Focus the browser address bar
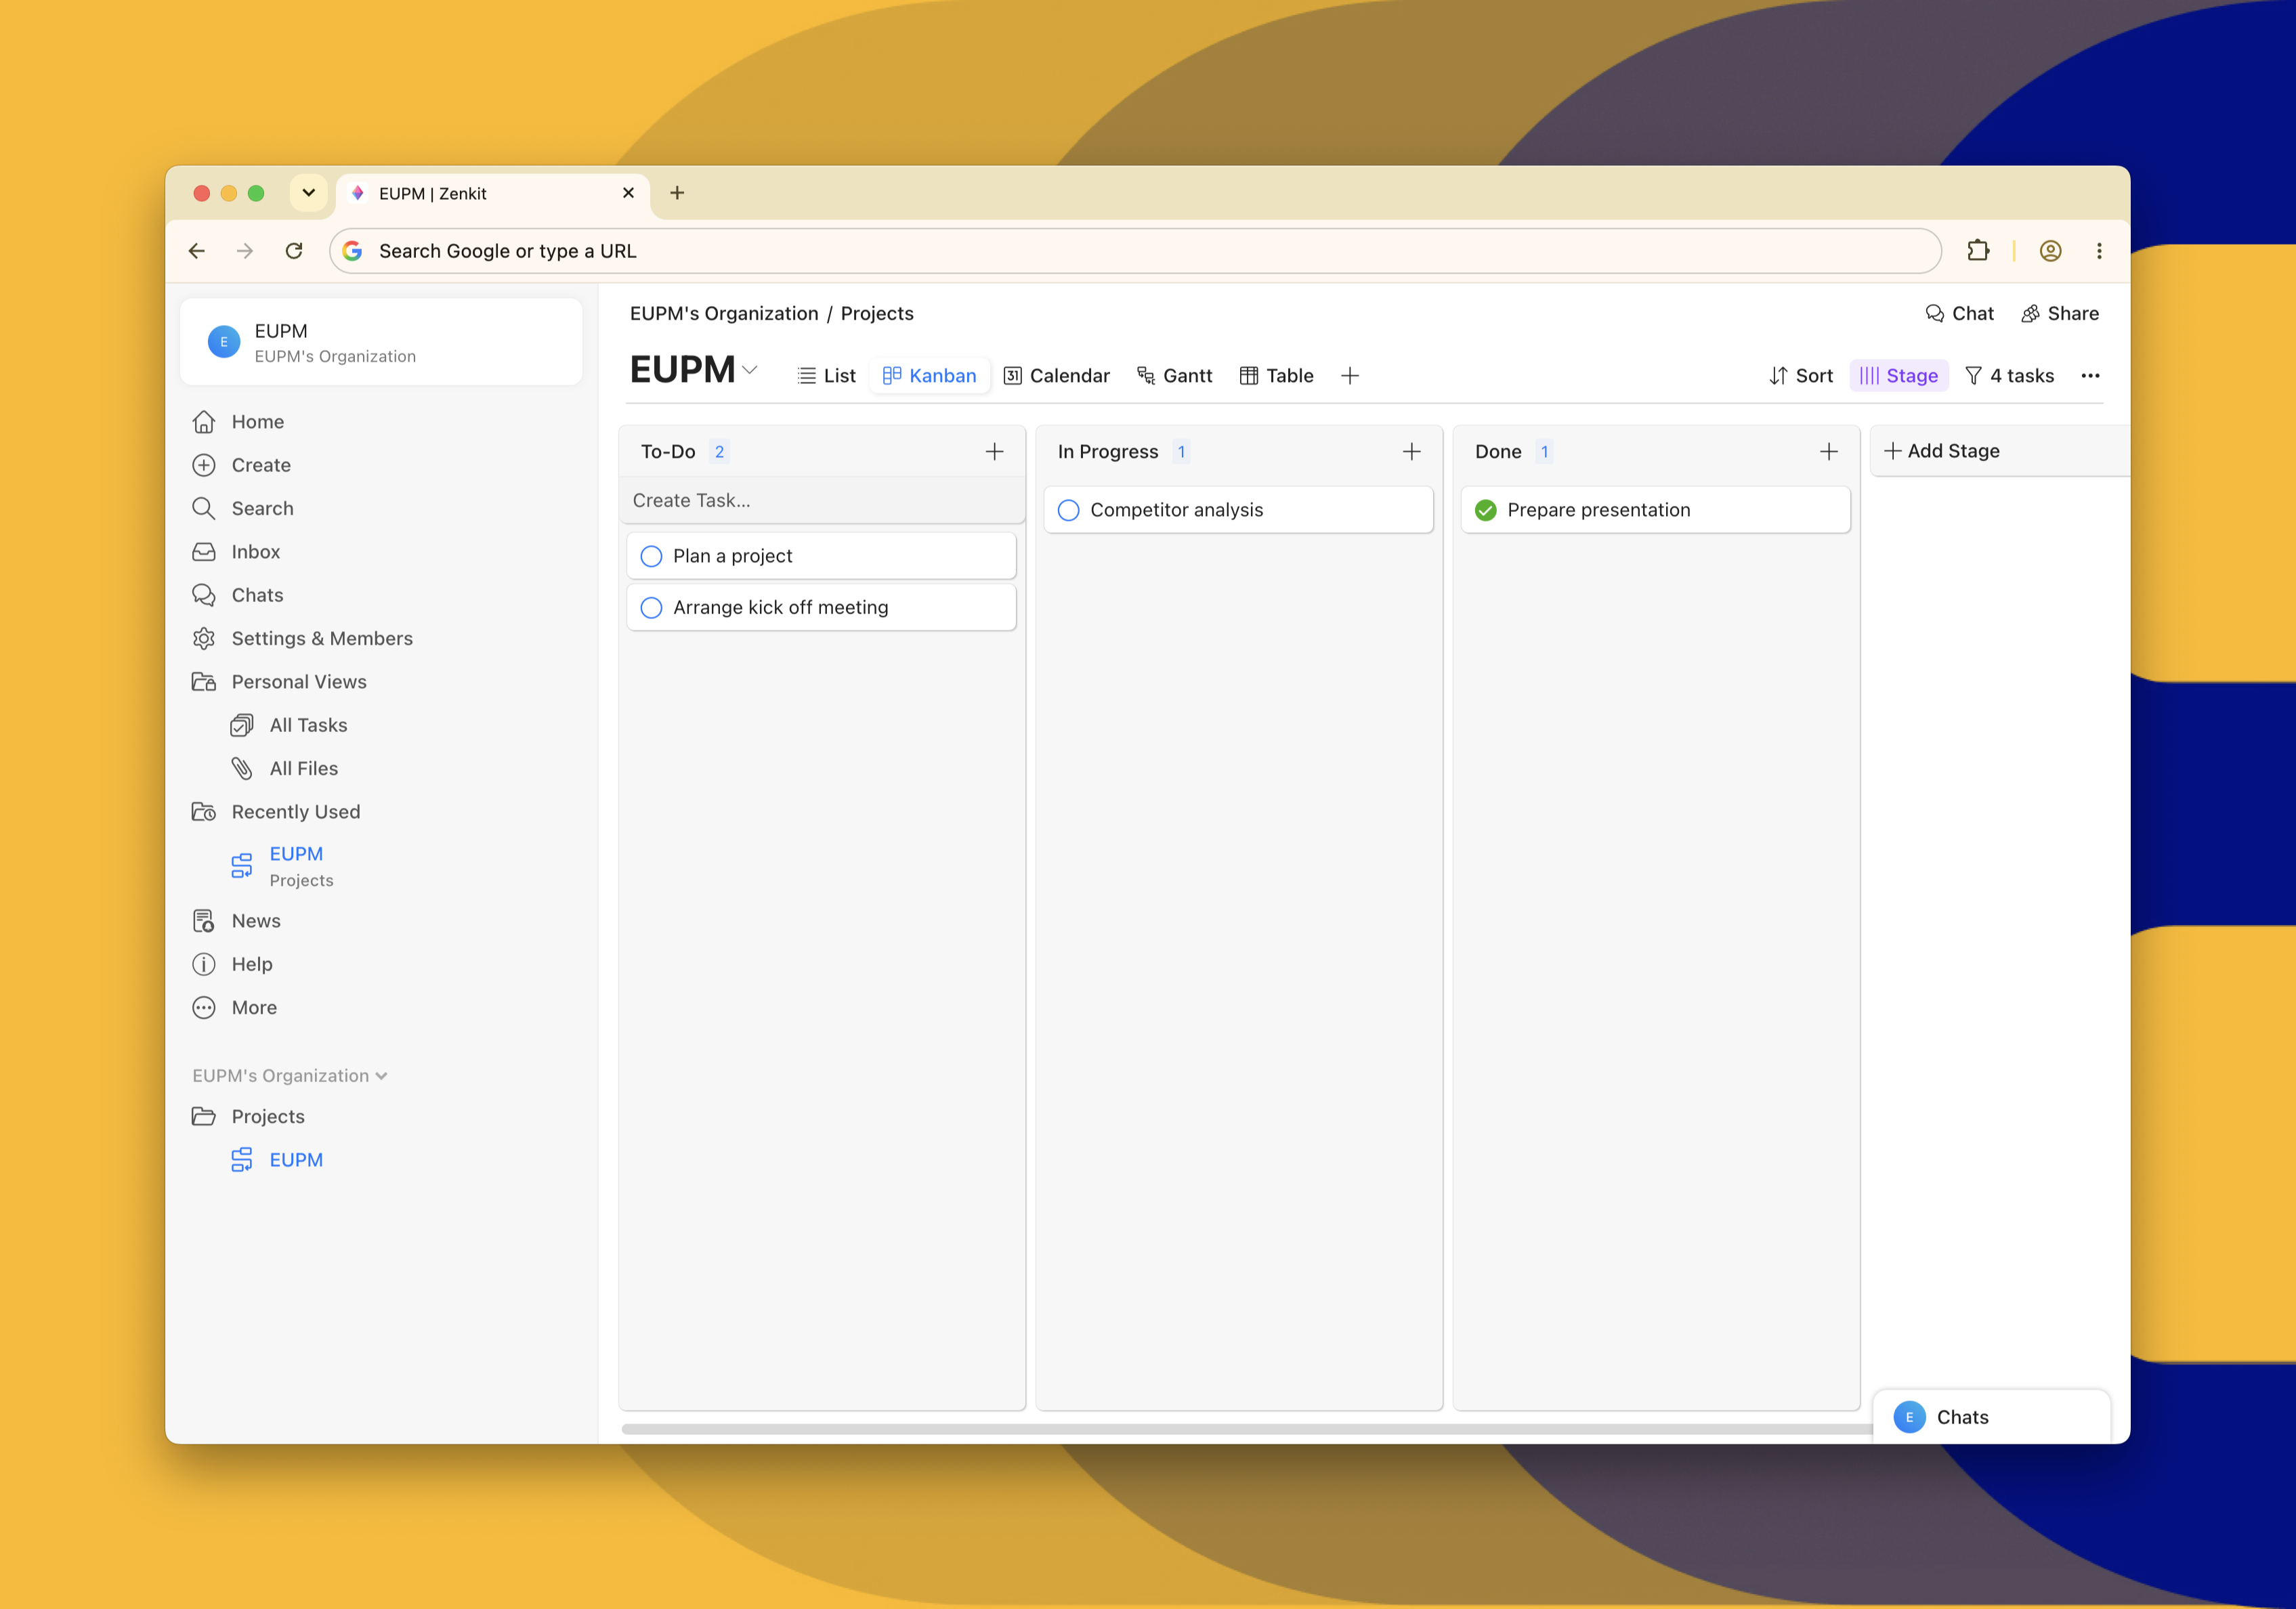Viewport: 2296px width, 1609px height. click(1135, 251)
